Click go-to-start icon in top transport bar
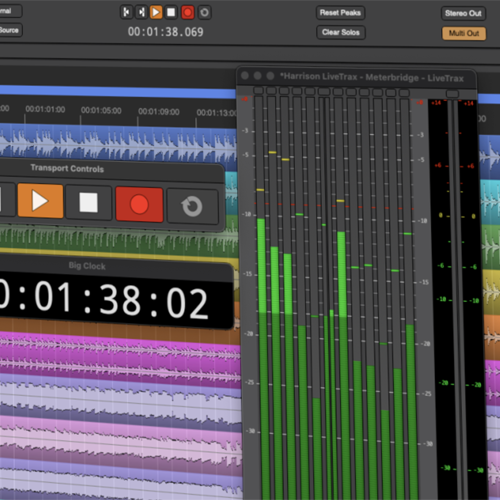The width and height of the screenshot is (500, 500). click(x=126, y=12)
